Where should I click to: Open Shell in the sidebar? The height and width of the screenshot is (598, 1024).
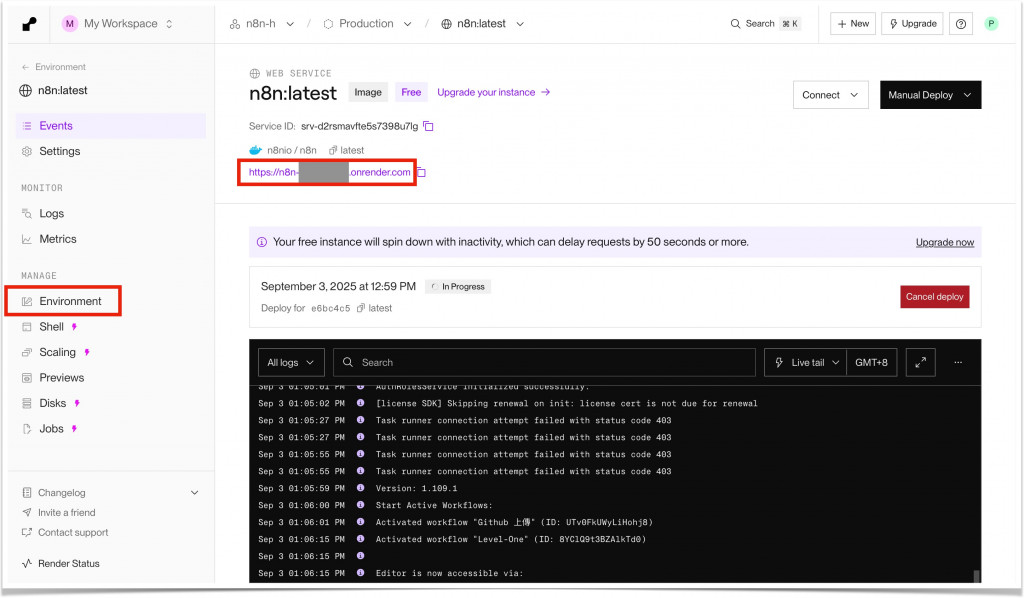tap(51, 326)
